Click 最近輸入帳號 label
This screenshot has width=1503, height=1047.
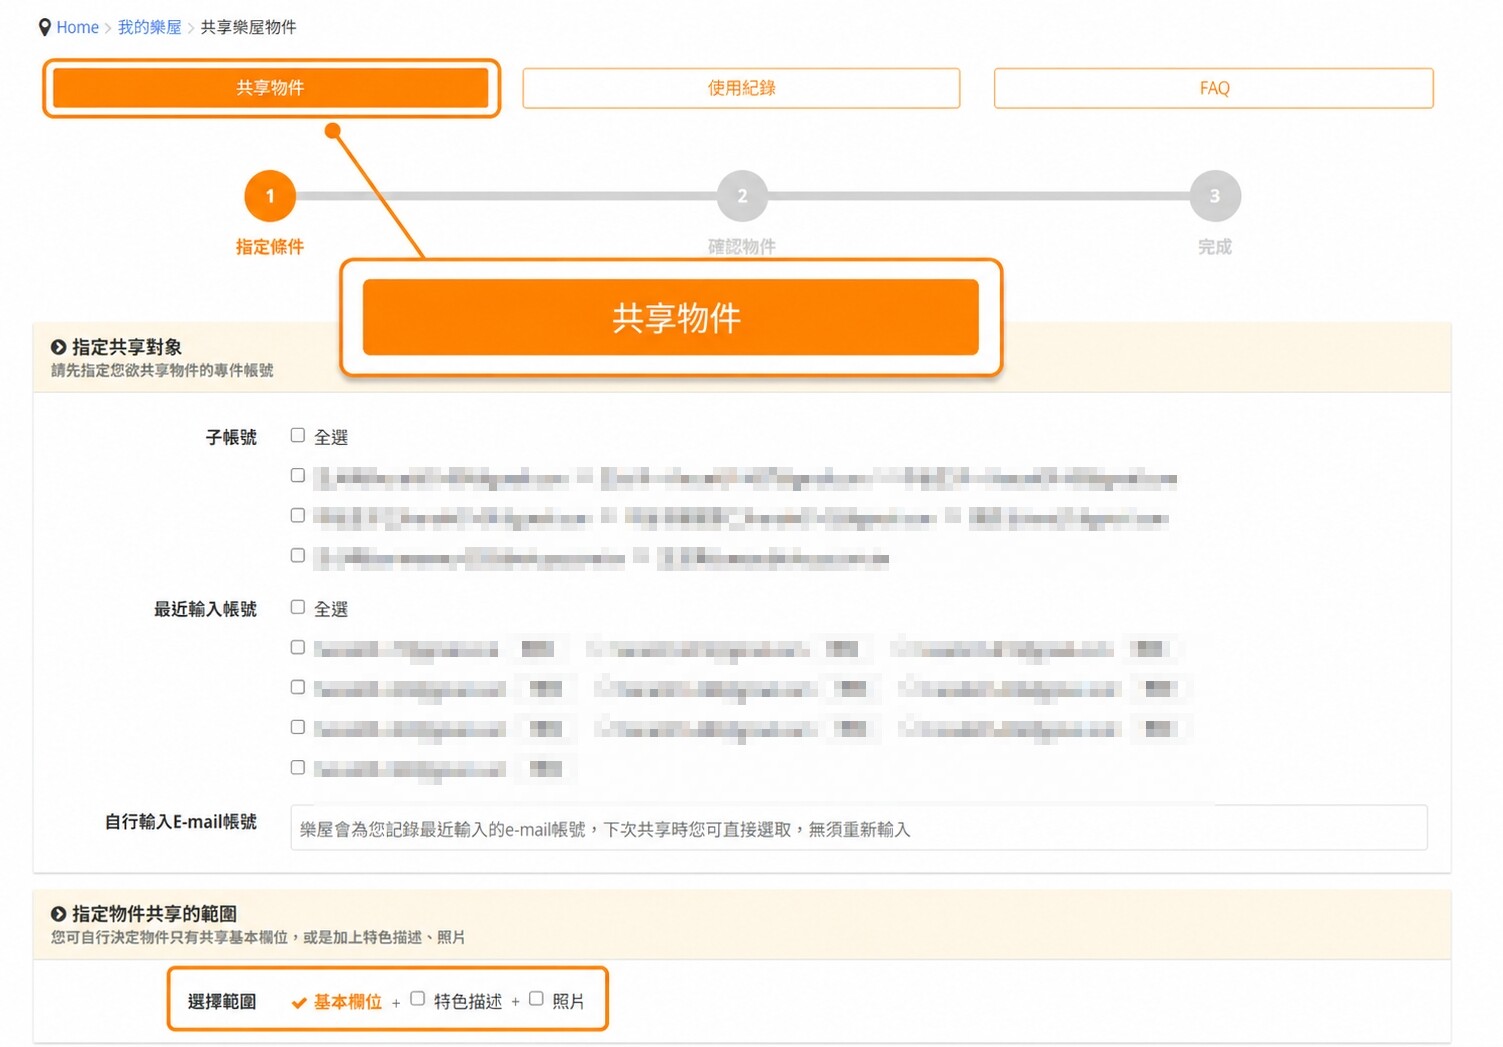(x=205, y=609)
